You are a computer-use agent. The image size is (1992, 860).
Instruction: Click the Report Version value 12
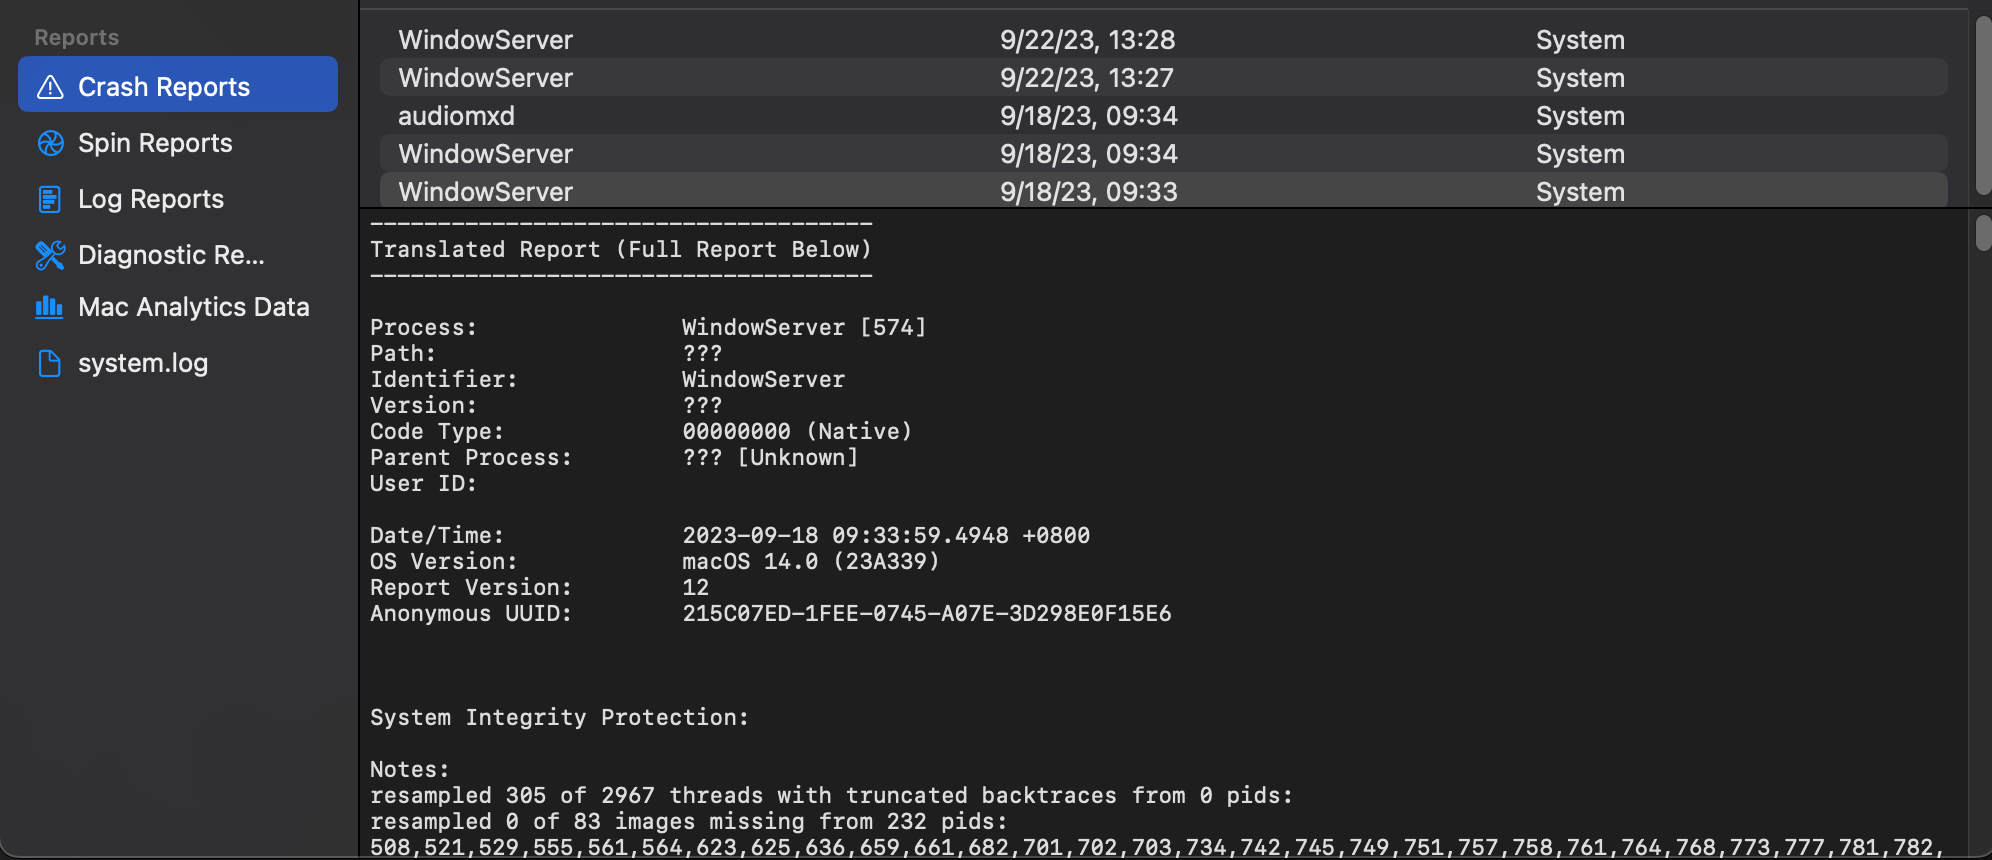[696, 587]
